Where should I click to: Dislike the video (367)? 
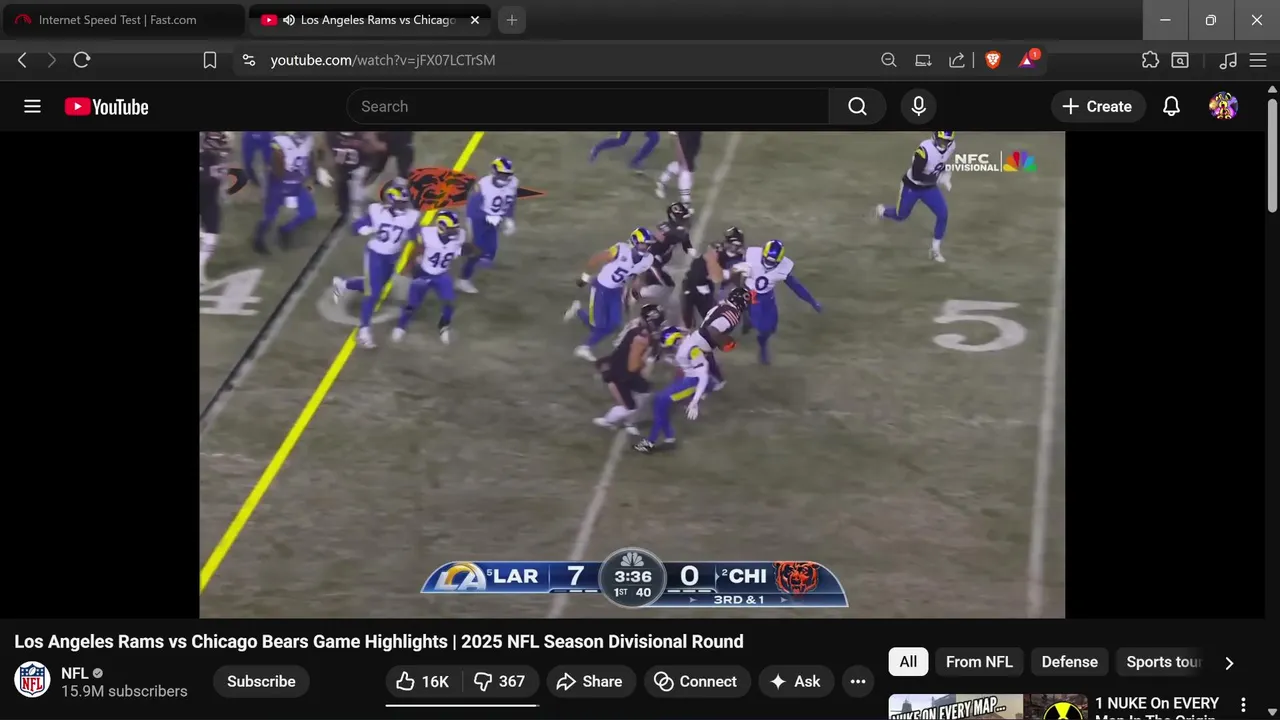coord(500,681)
